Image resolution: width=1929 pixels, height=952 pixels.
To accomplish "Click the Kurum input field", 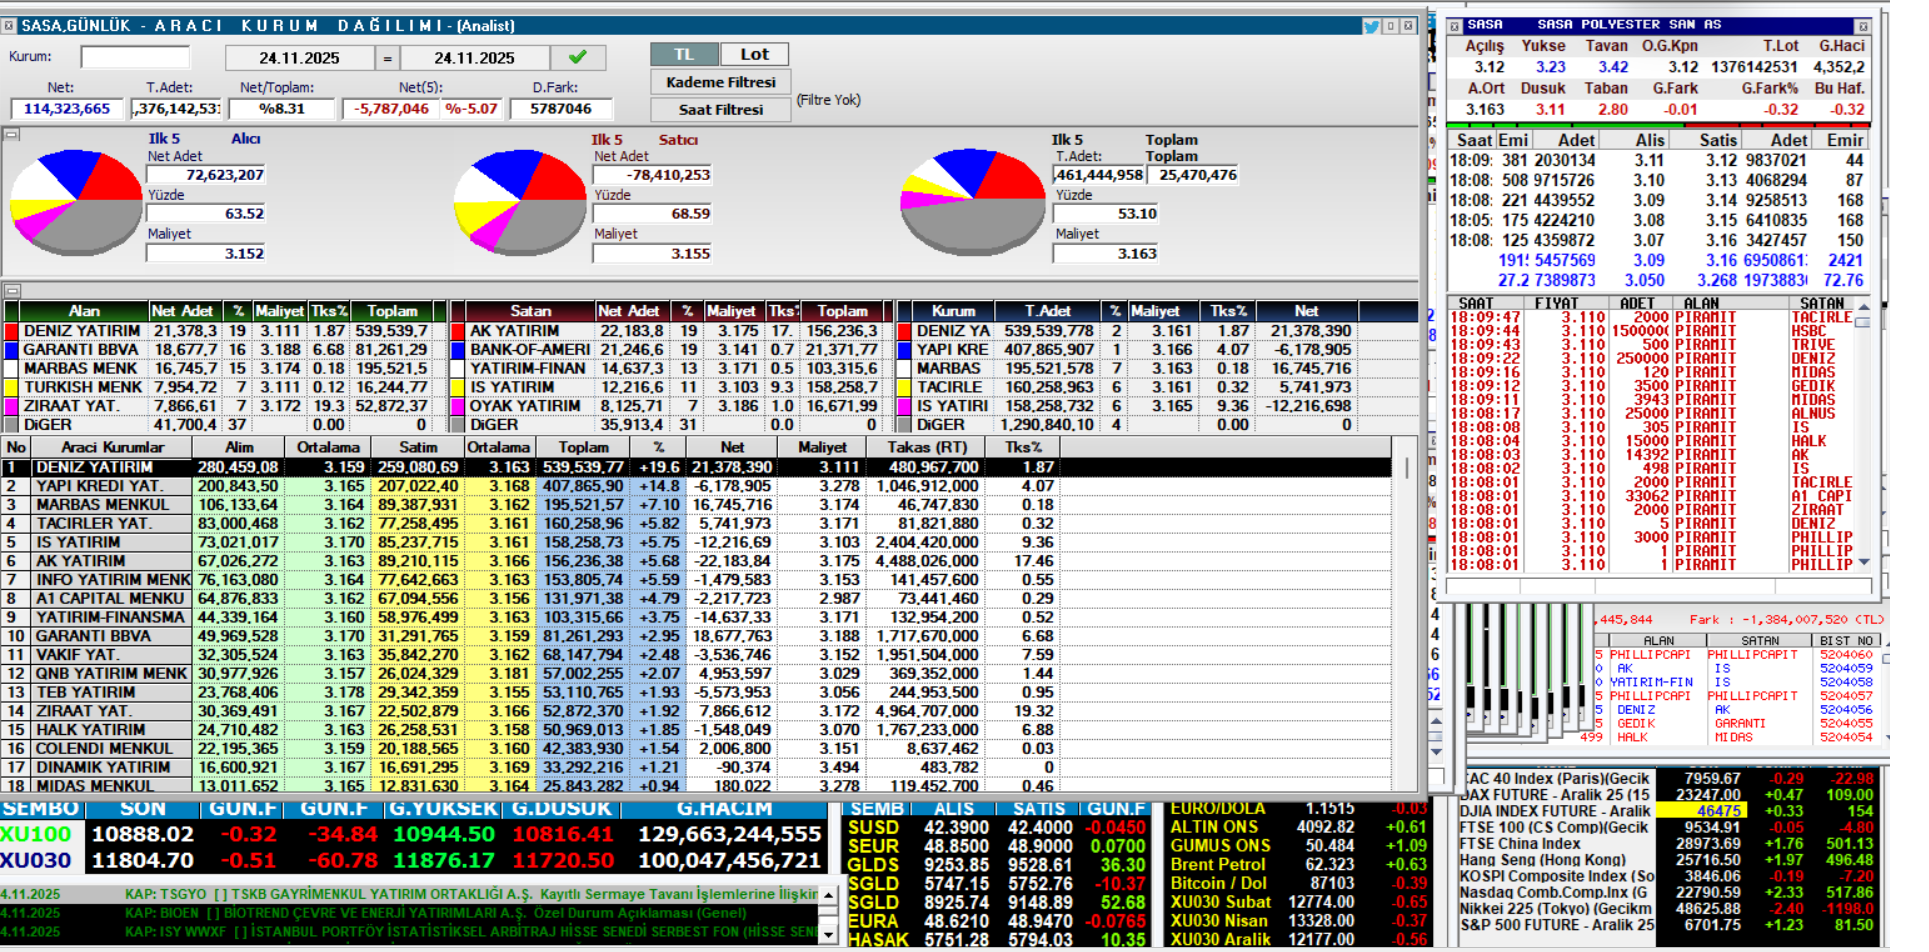I will pos(135,57).
